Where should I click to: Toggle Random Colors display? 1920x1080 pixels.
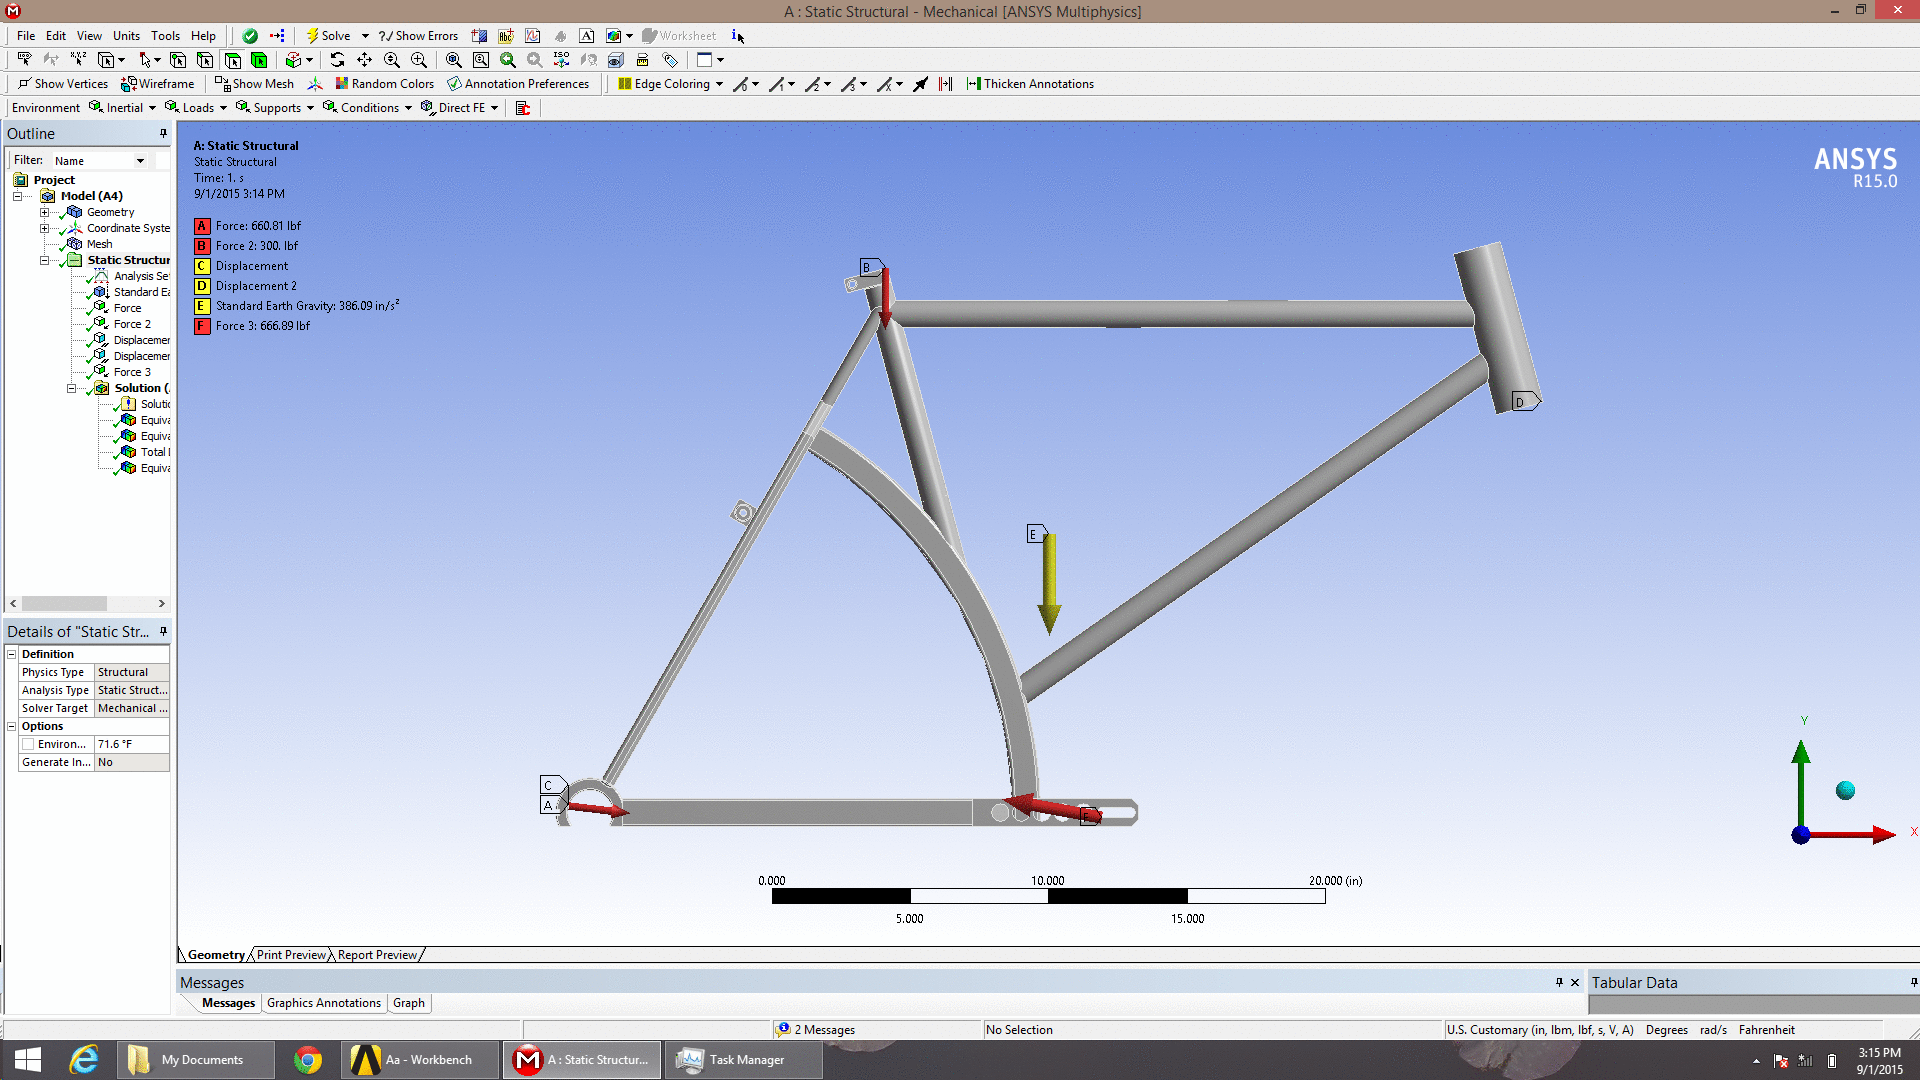tap(385, 84)
